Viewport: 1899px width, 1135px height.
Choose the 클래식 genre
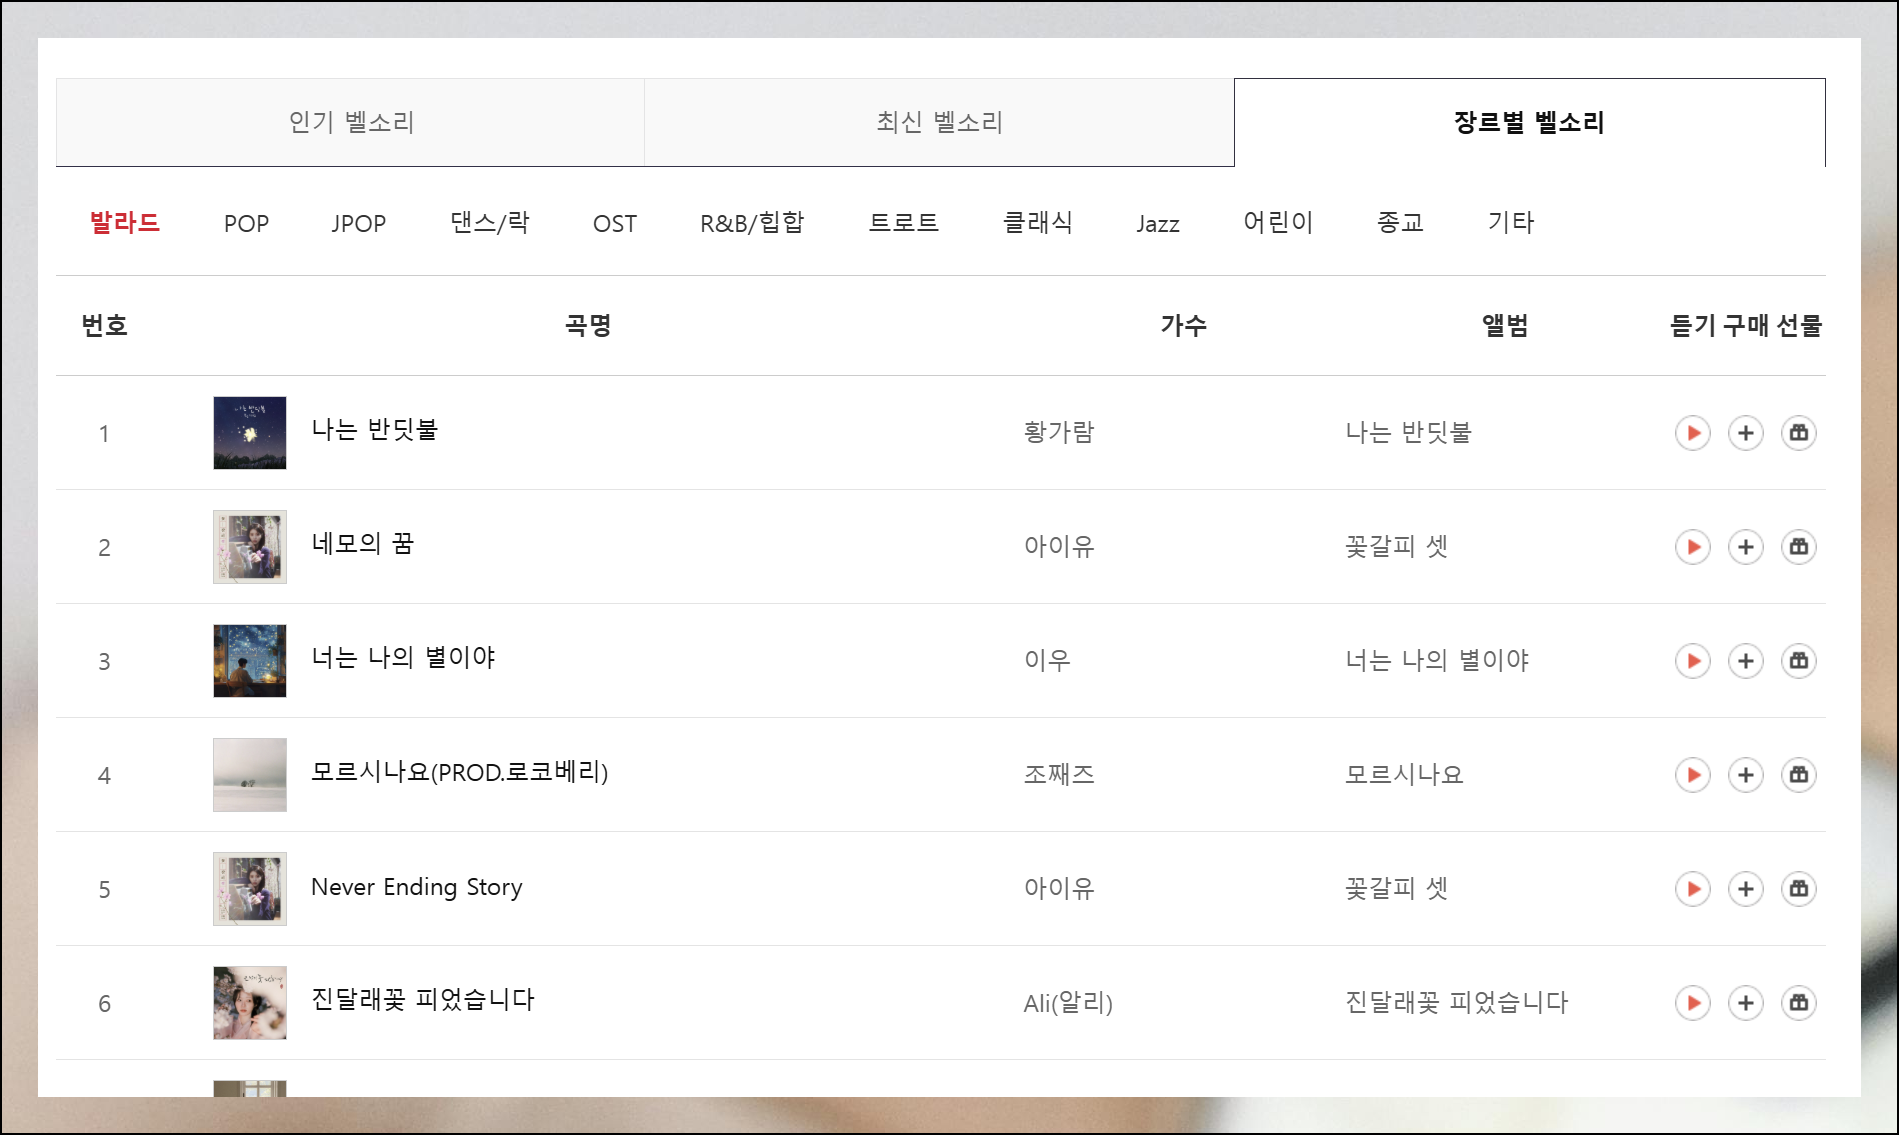1038,222
